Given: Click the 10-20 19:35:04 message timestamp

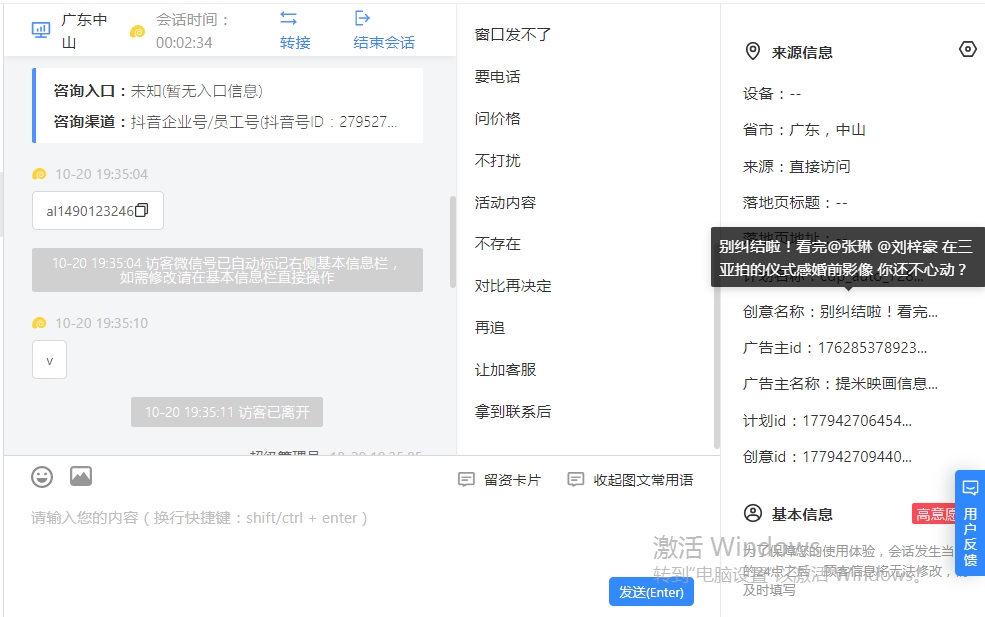Looking at the screenshot, I should coord(101,174).
